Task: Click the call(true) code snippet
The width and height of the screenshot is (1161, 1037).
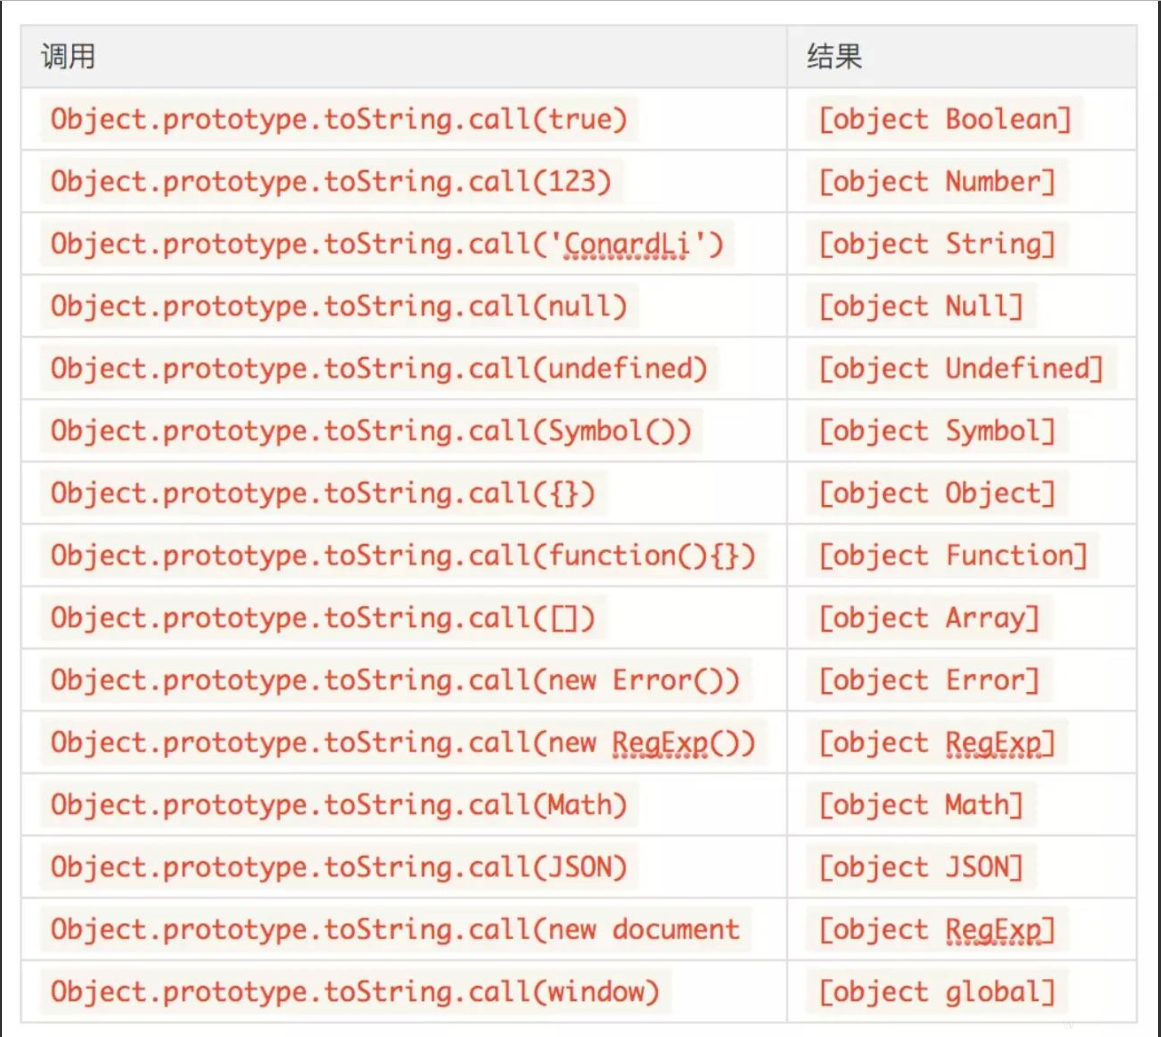Action: [x=339, y=119]
